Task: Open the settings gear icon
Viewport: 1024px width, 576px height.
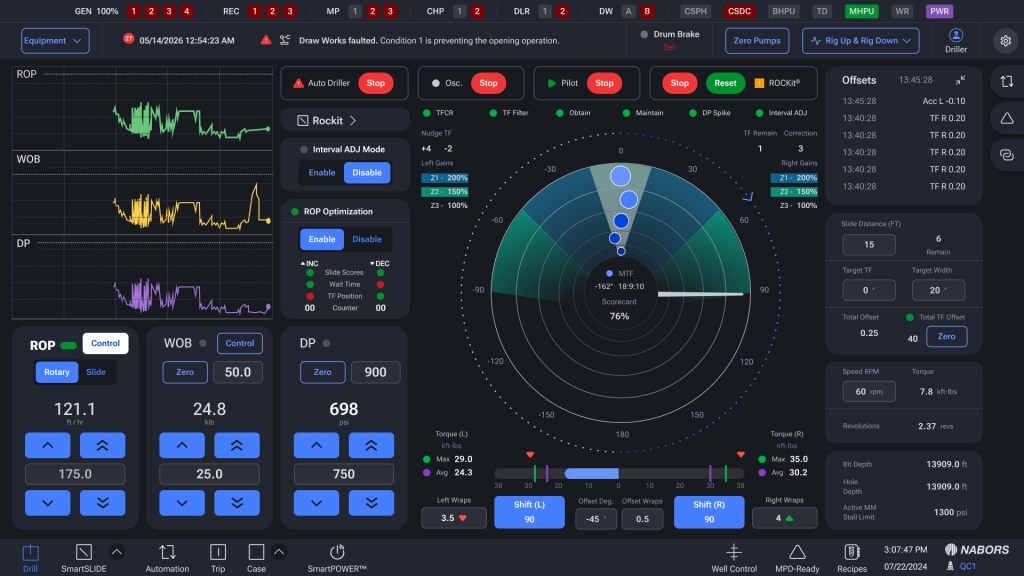Action: 1006,40
